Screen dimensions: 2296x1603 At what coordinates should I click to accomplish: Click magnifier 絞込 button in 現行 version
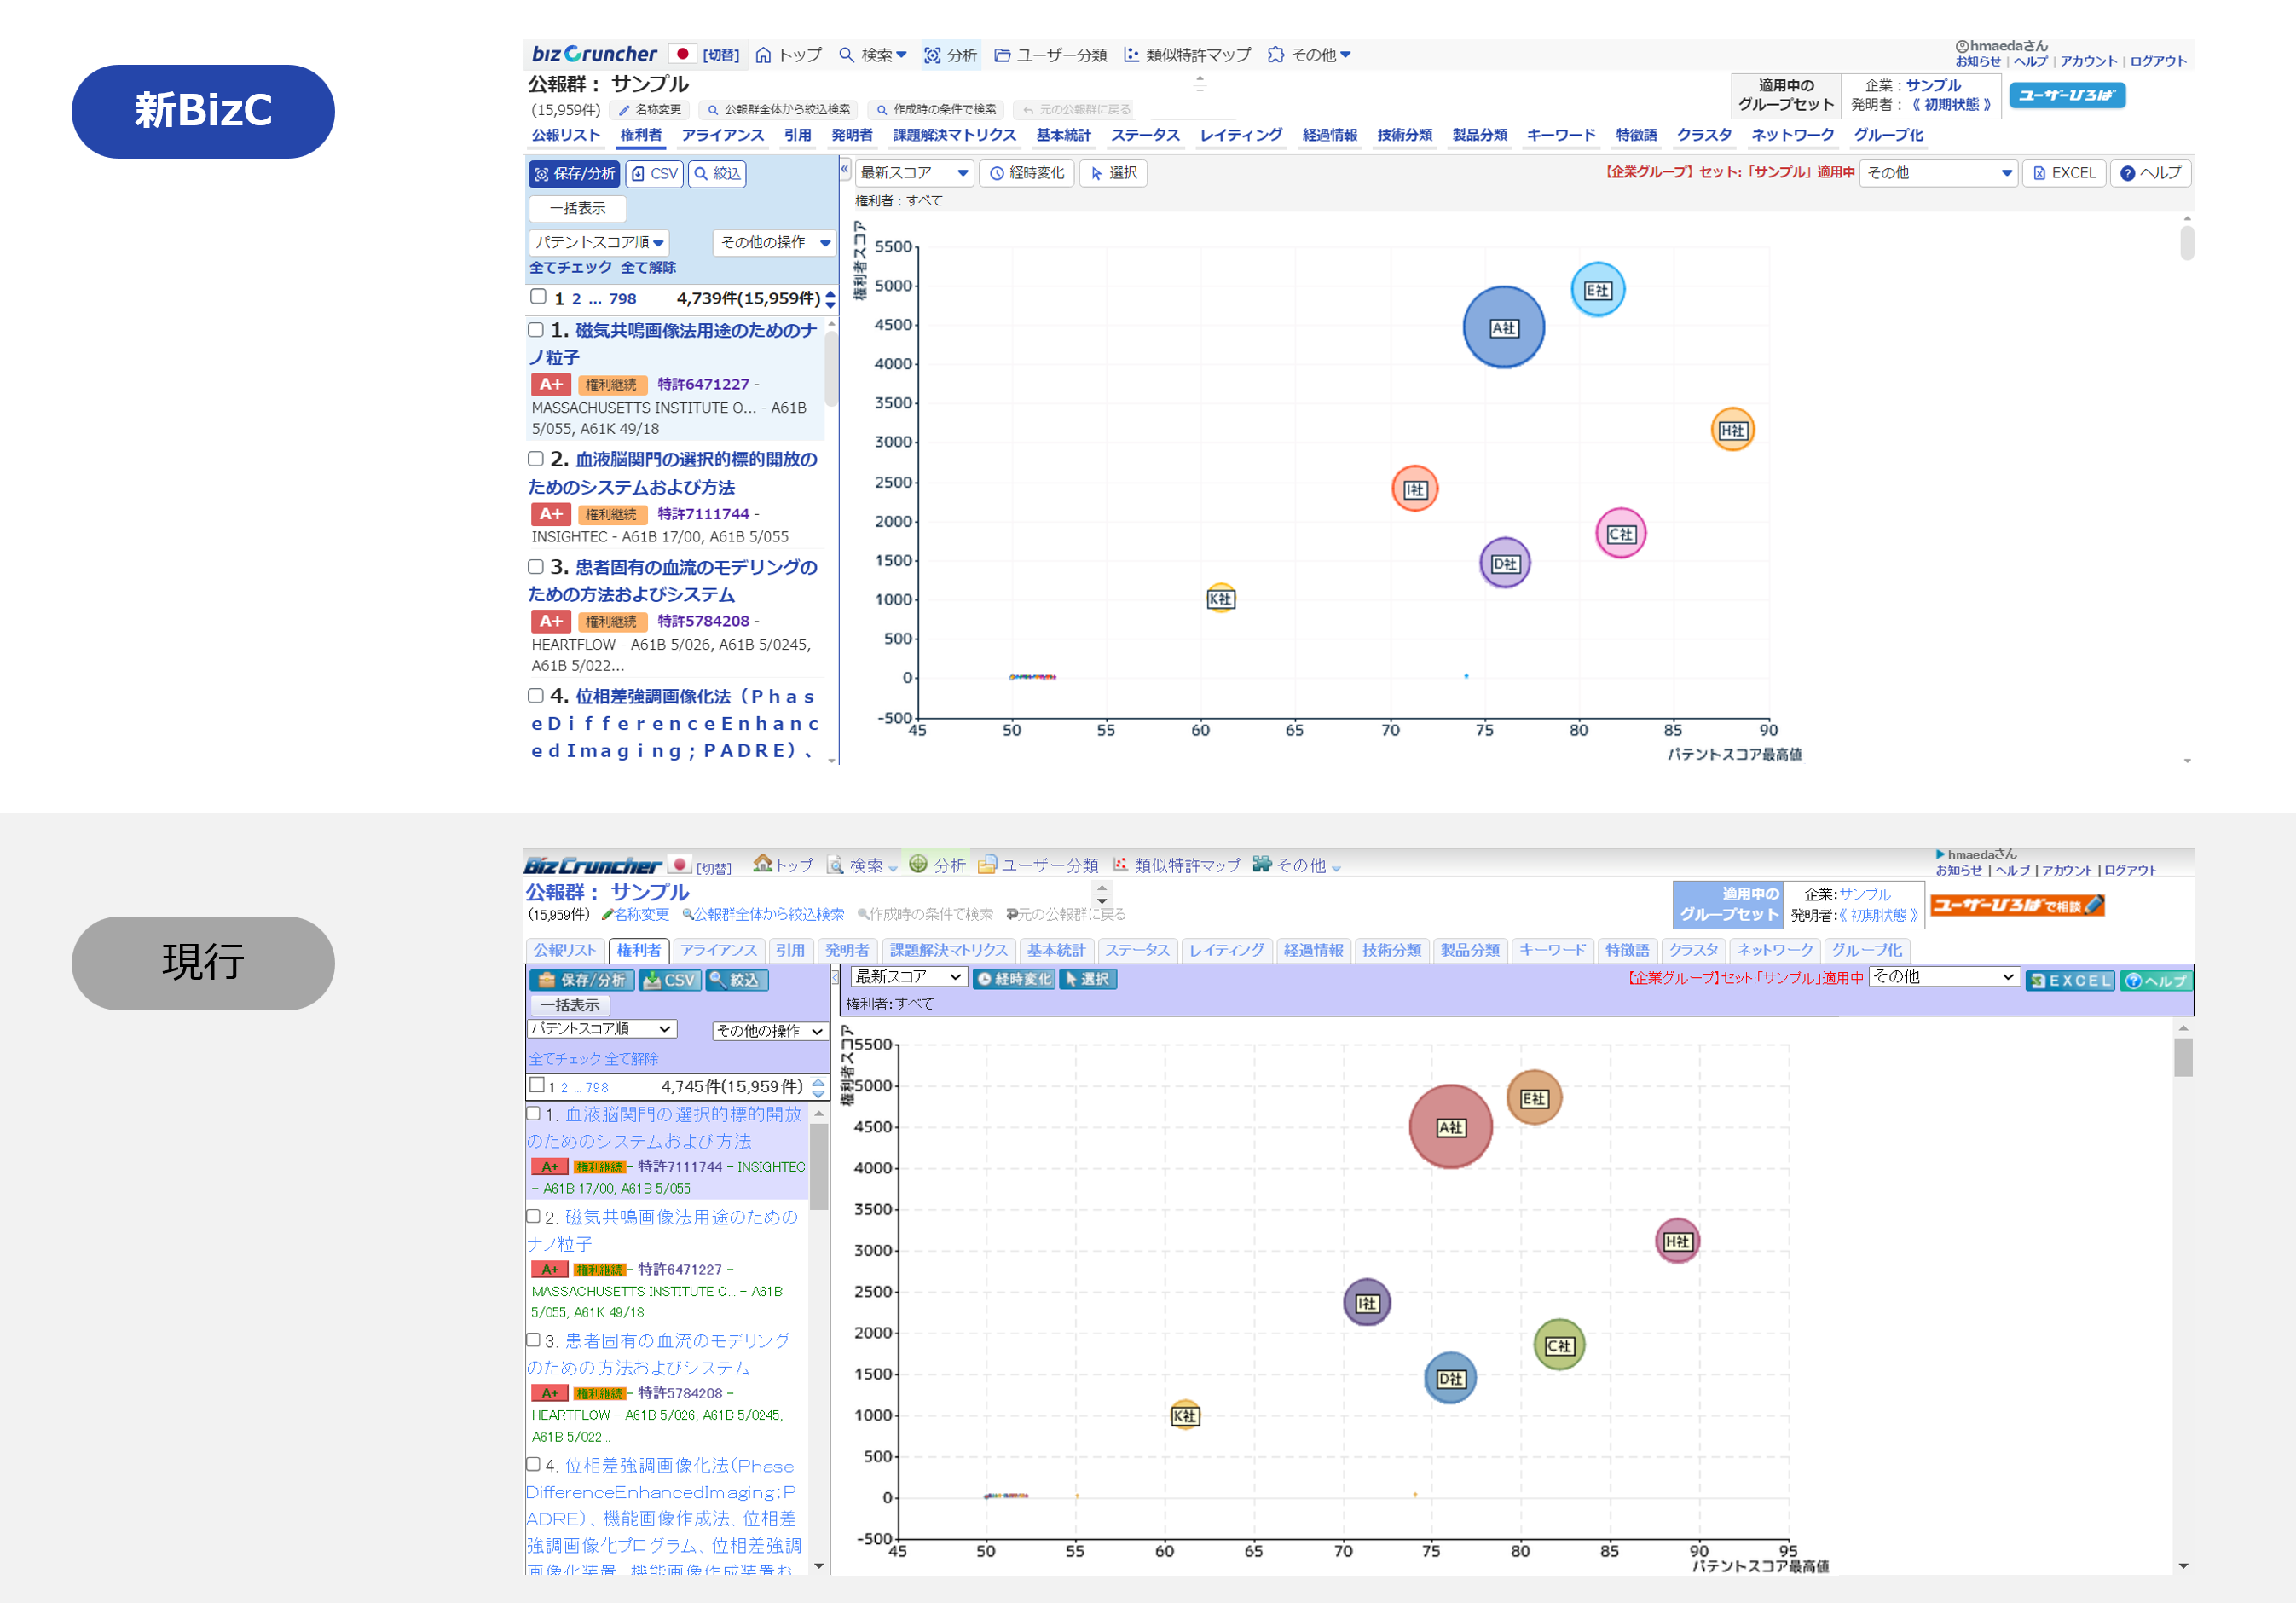(737, 980)
